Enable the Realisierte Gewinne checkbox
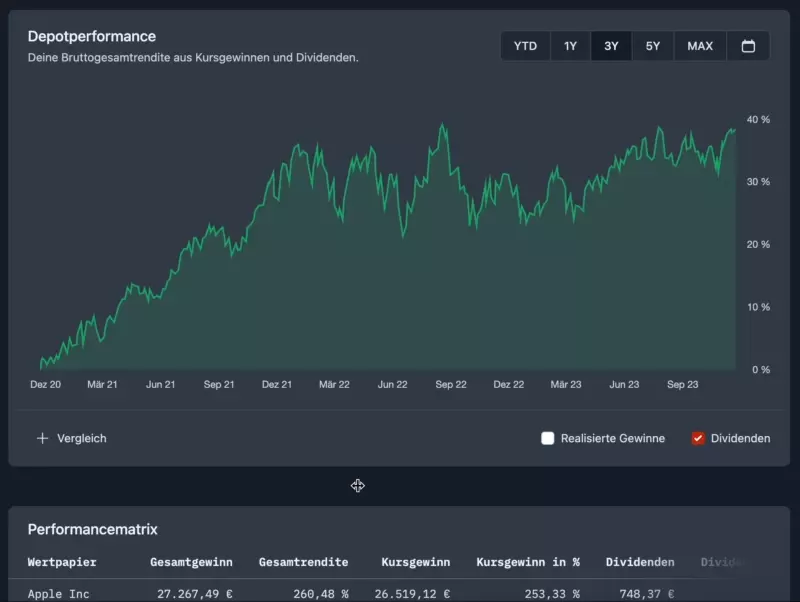 (546, 438)
